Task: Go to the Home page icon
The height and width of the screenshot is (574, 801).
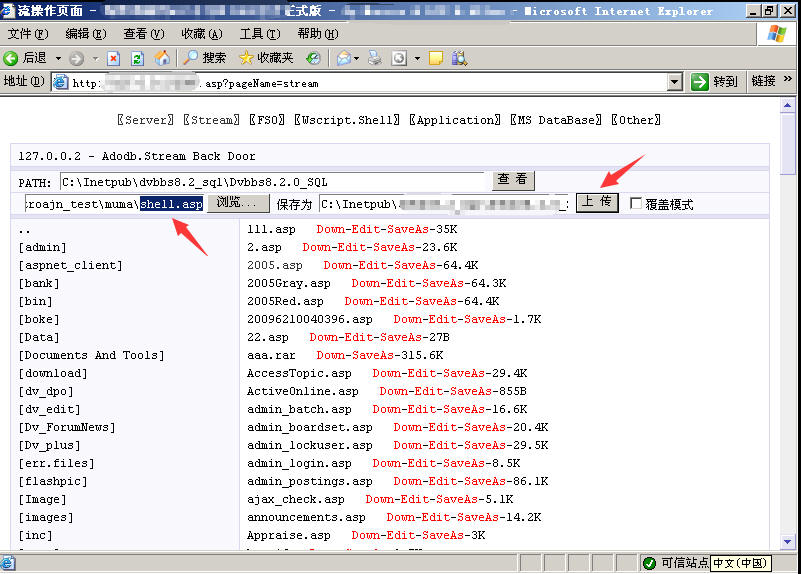Action: pos(162,58)
